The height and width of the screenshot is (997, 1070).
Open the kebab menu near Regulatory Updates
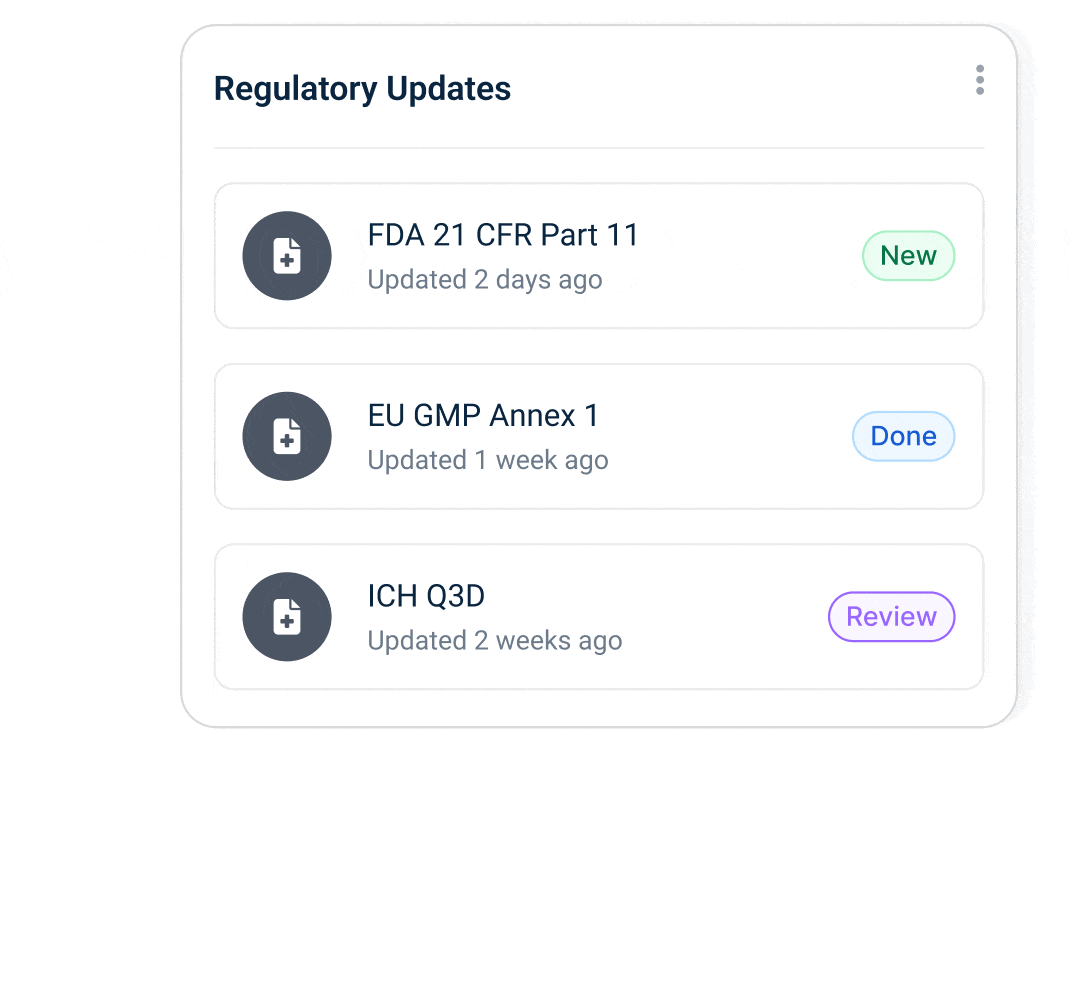tap(980, 80)
